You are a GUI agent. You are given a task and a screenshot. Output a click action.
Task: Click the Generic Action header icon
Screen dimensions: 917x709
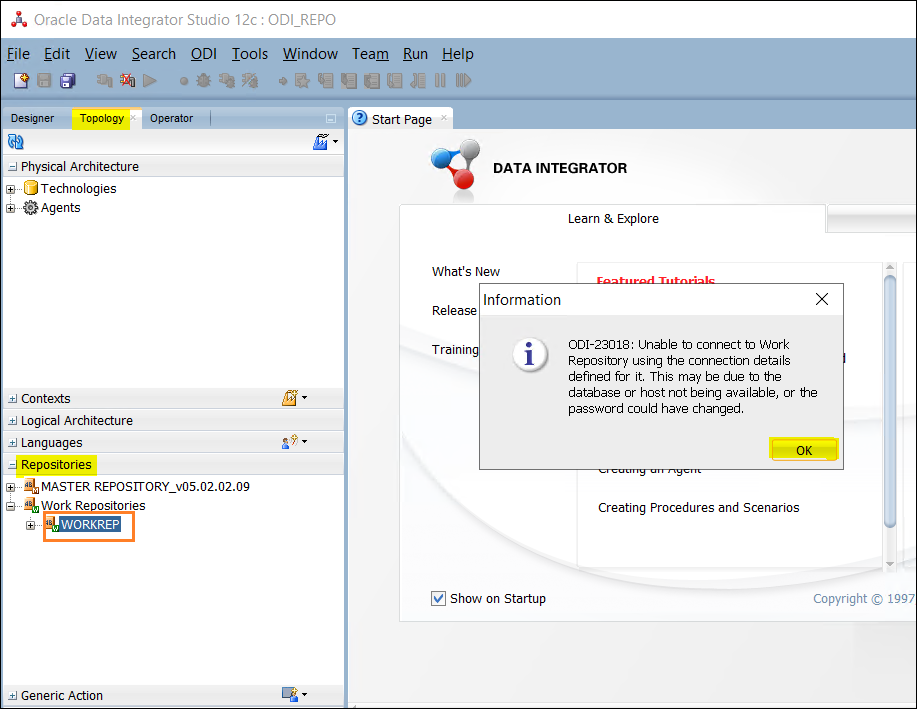point(290,694)
